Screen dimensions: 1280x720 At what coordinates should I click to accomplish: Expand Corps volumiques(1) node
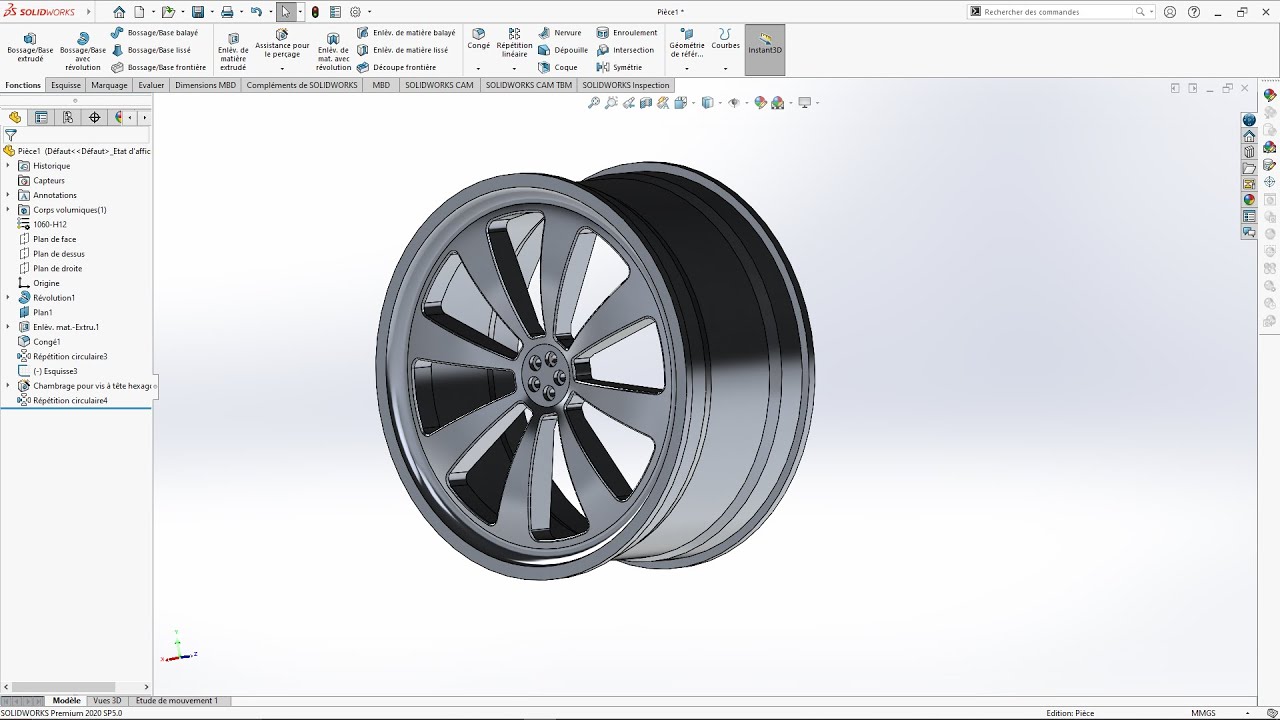[8, 210]
